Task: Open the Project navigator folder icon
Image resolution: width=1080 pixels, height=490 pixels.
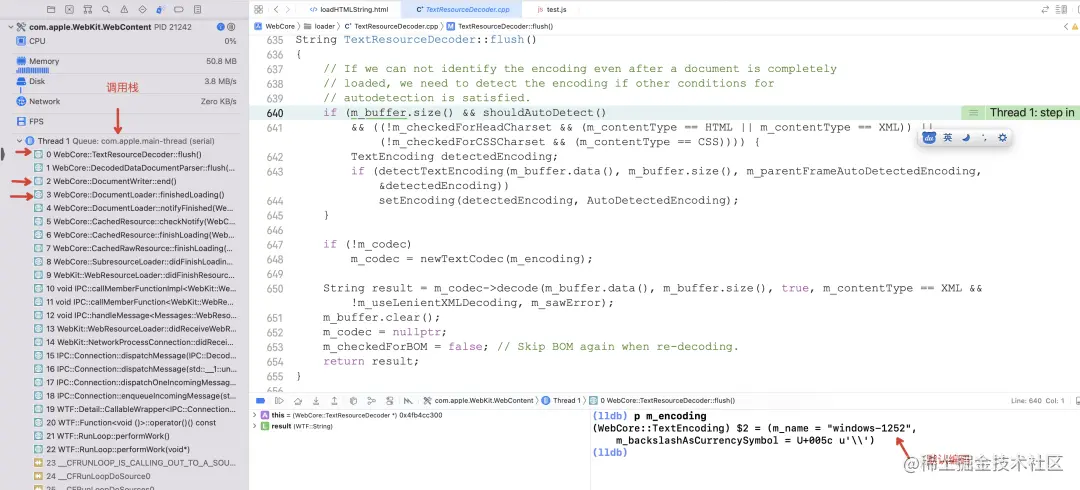Action: click(51, 10)
